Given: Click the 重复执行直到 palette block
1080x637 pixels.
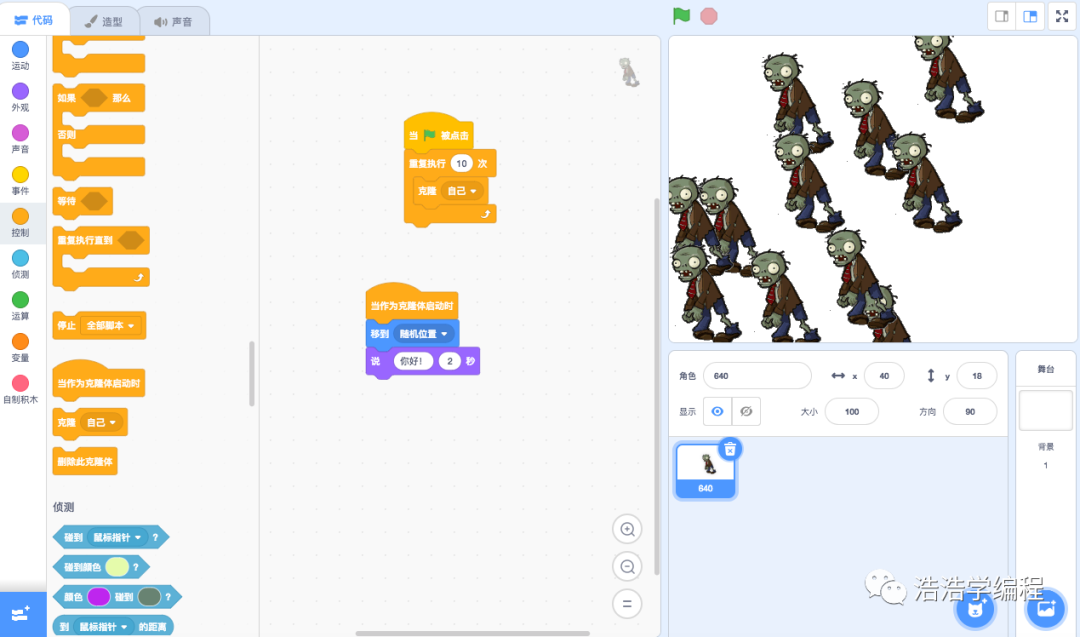Looking at the screenshot, I should [101, 257].
